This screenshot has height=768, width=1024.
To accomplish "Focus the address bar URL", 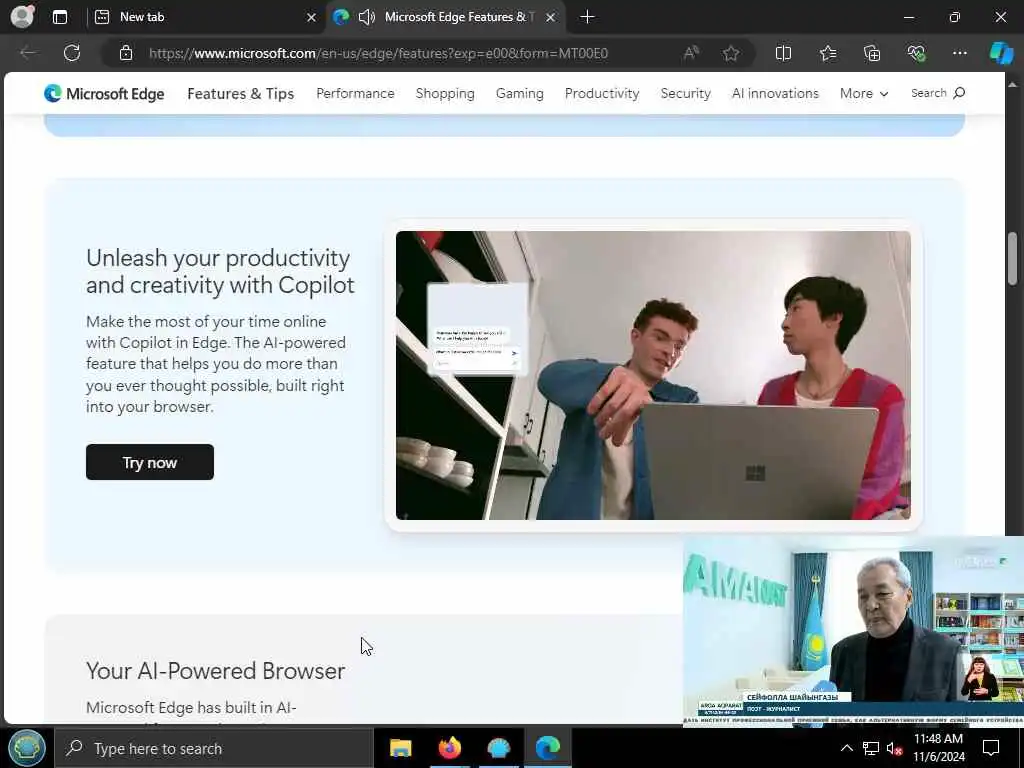I will pyautogui.click(x=378, y=53).
